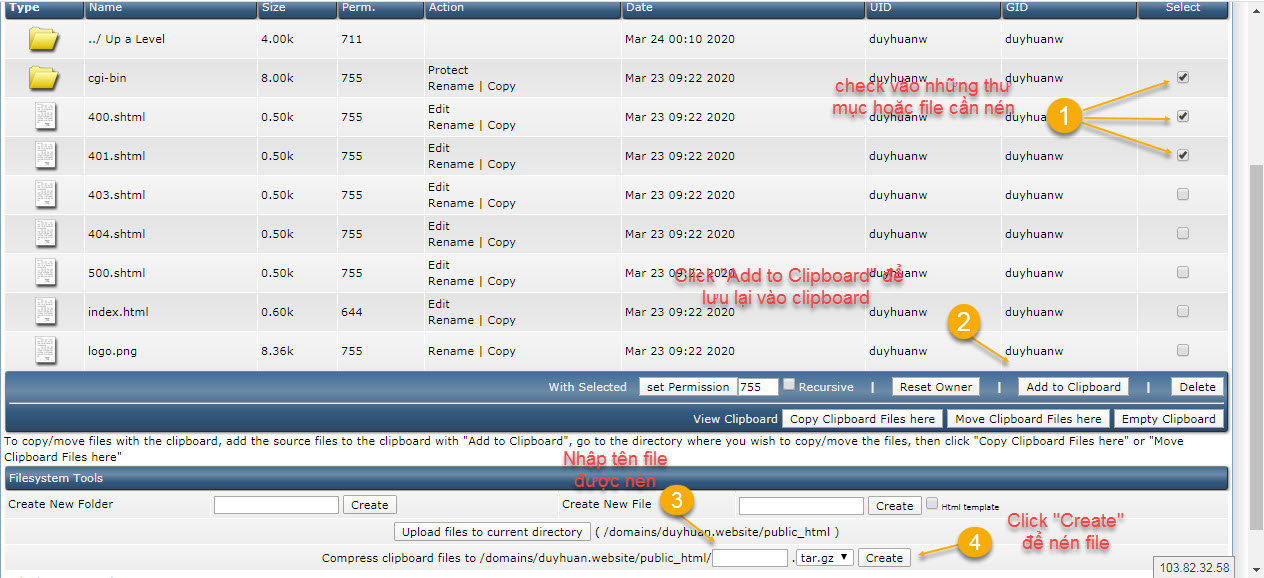1264x578 pixels.
Task: Check the 403.shtml select checkbox
Action: 1183,194
